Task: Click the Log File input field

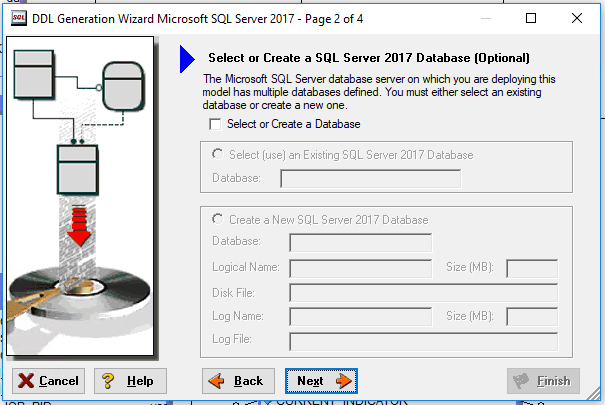Action: coord(424,342)
